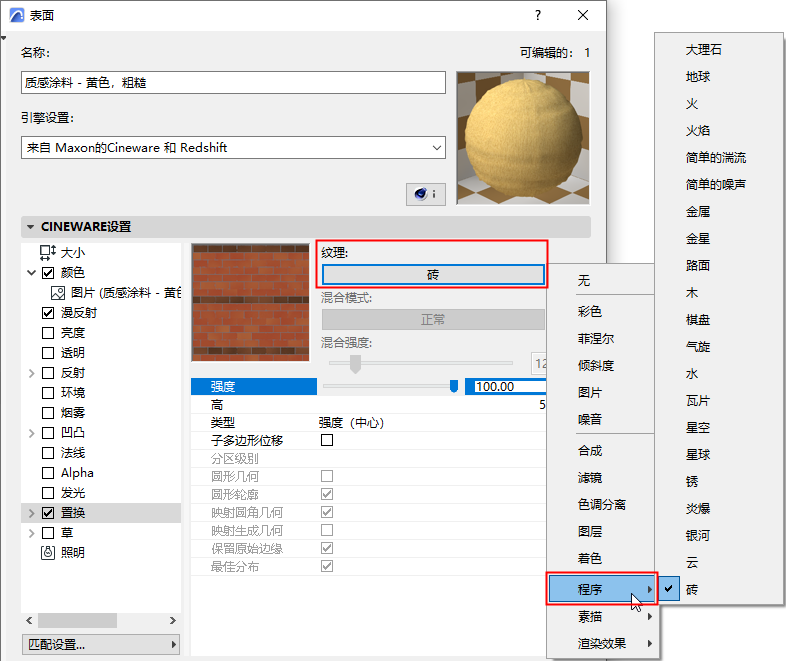This screenshot has width=786, height=661.
Task: Enable the 凹凸 bump checkbox
Action: coord(48,432)
